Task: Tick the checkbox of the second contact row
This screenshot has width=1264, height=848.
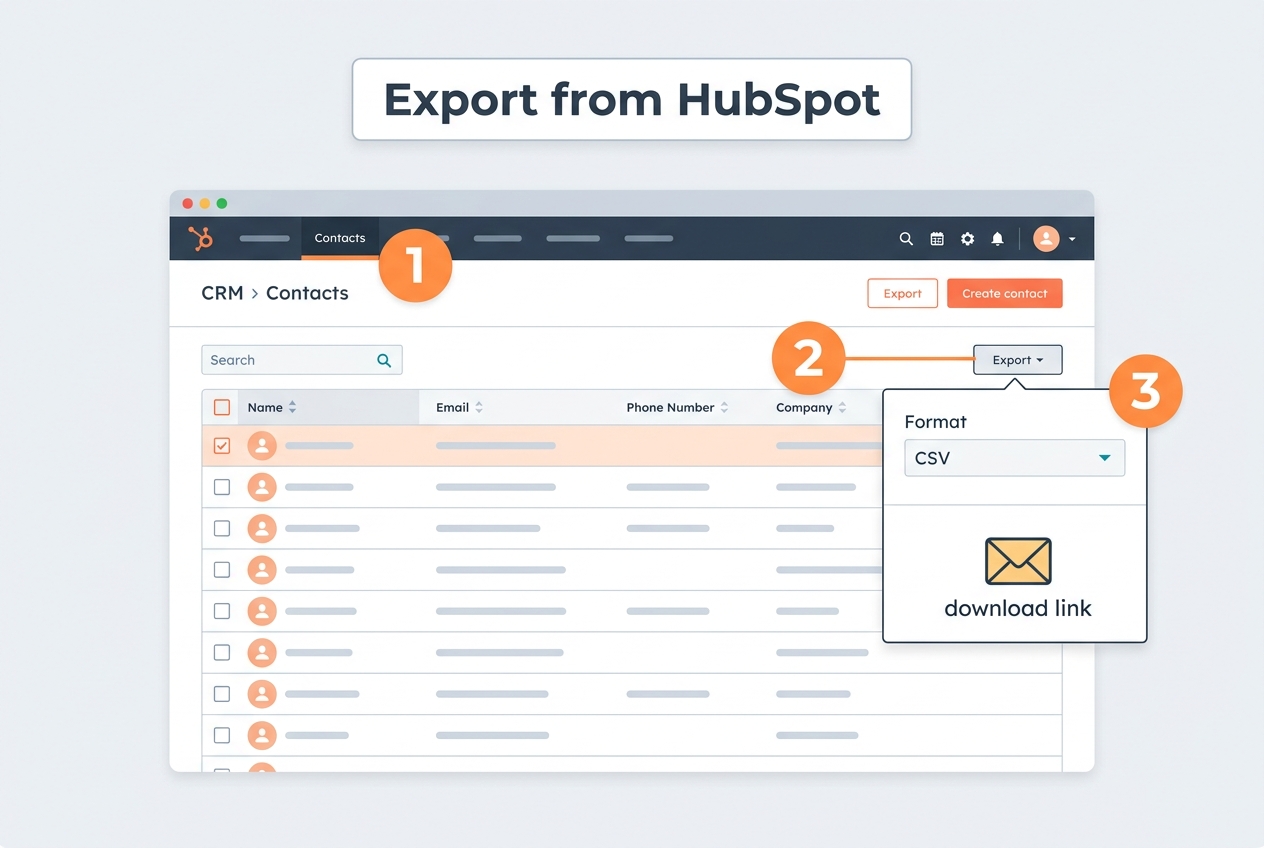Action: click(x=222, y=487)
